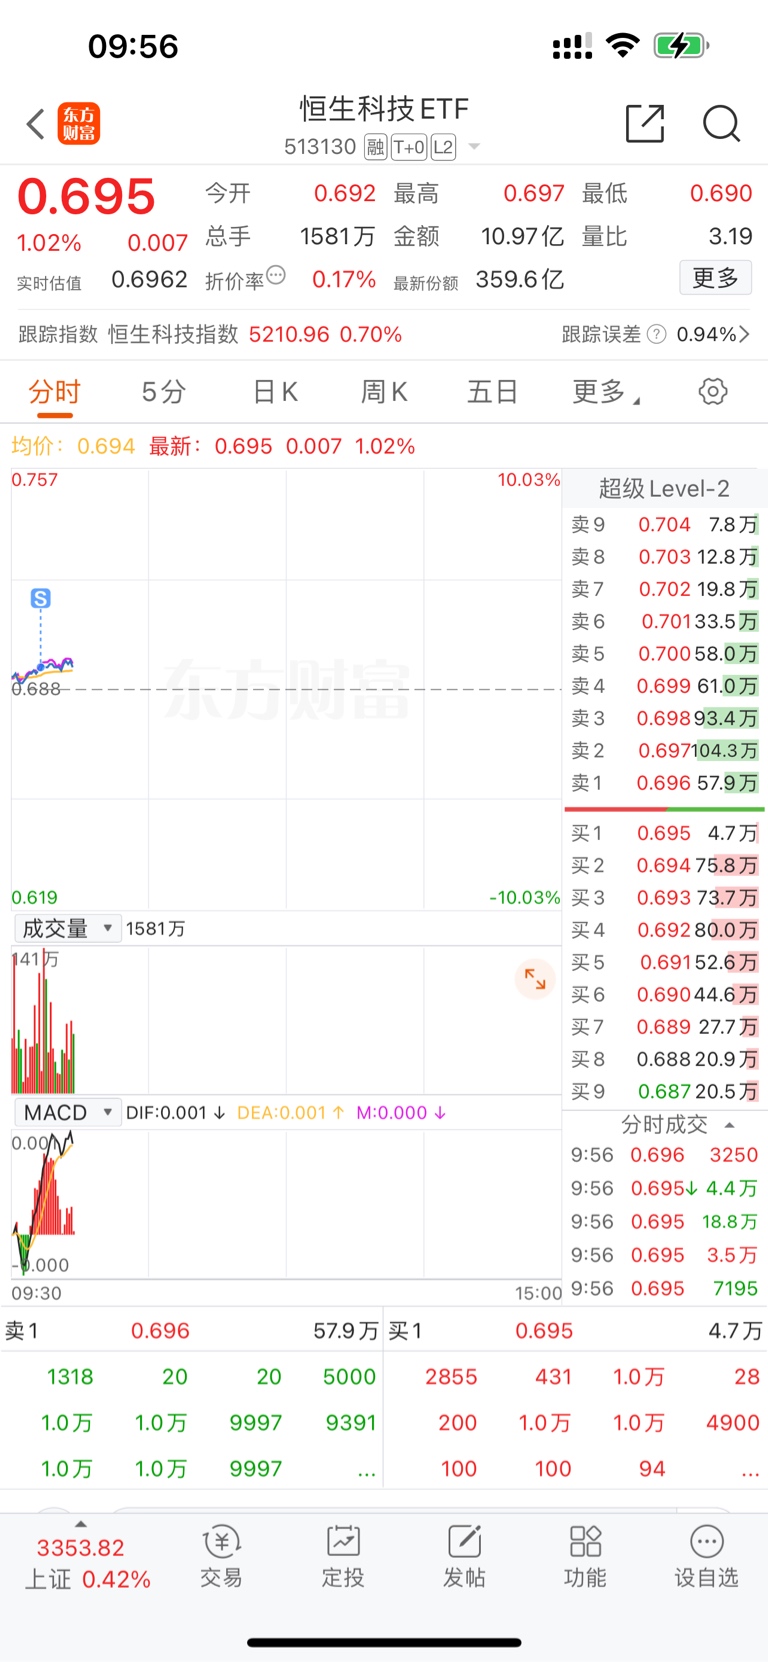Tap the back arrow icon
This screenshot has height=1662, width=768.
point(36,124)
